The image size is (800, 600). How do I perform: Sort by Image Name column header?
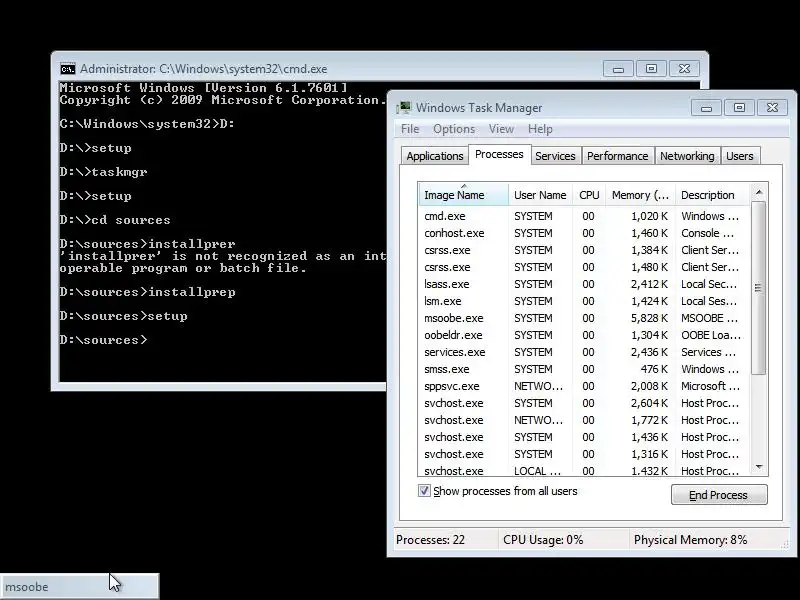pos(463,195)
